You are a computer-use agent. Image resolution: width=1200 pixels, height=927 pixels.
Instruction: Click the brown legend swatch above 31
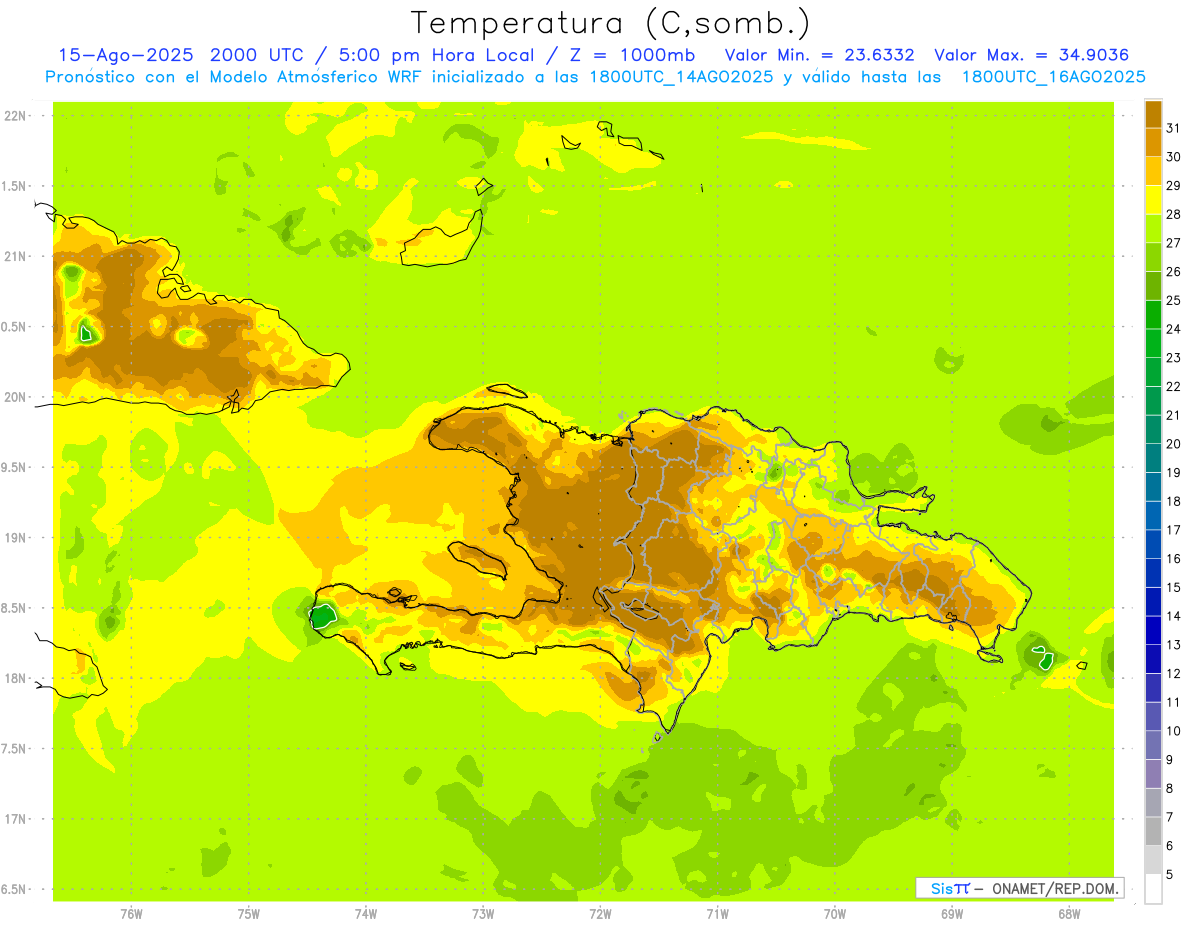1153,114
